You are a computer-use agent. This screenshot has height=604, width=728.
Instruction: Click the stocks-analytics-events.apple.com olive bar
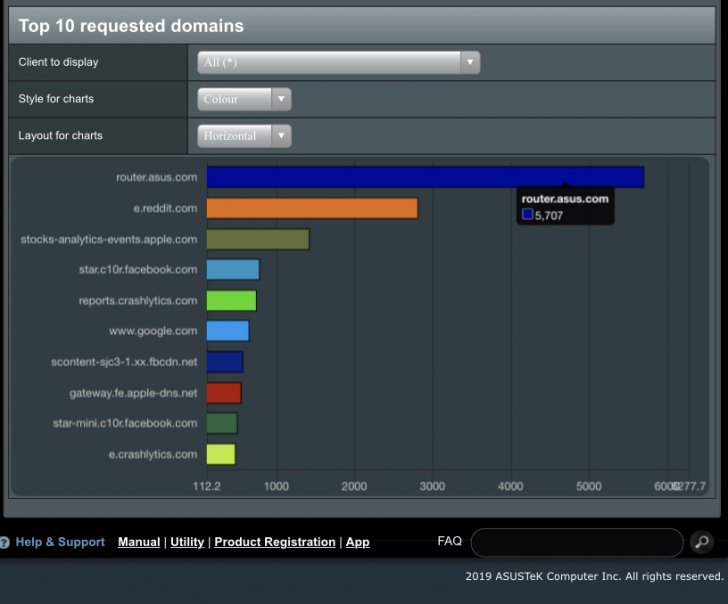258,239
